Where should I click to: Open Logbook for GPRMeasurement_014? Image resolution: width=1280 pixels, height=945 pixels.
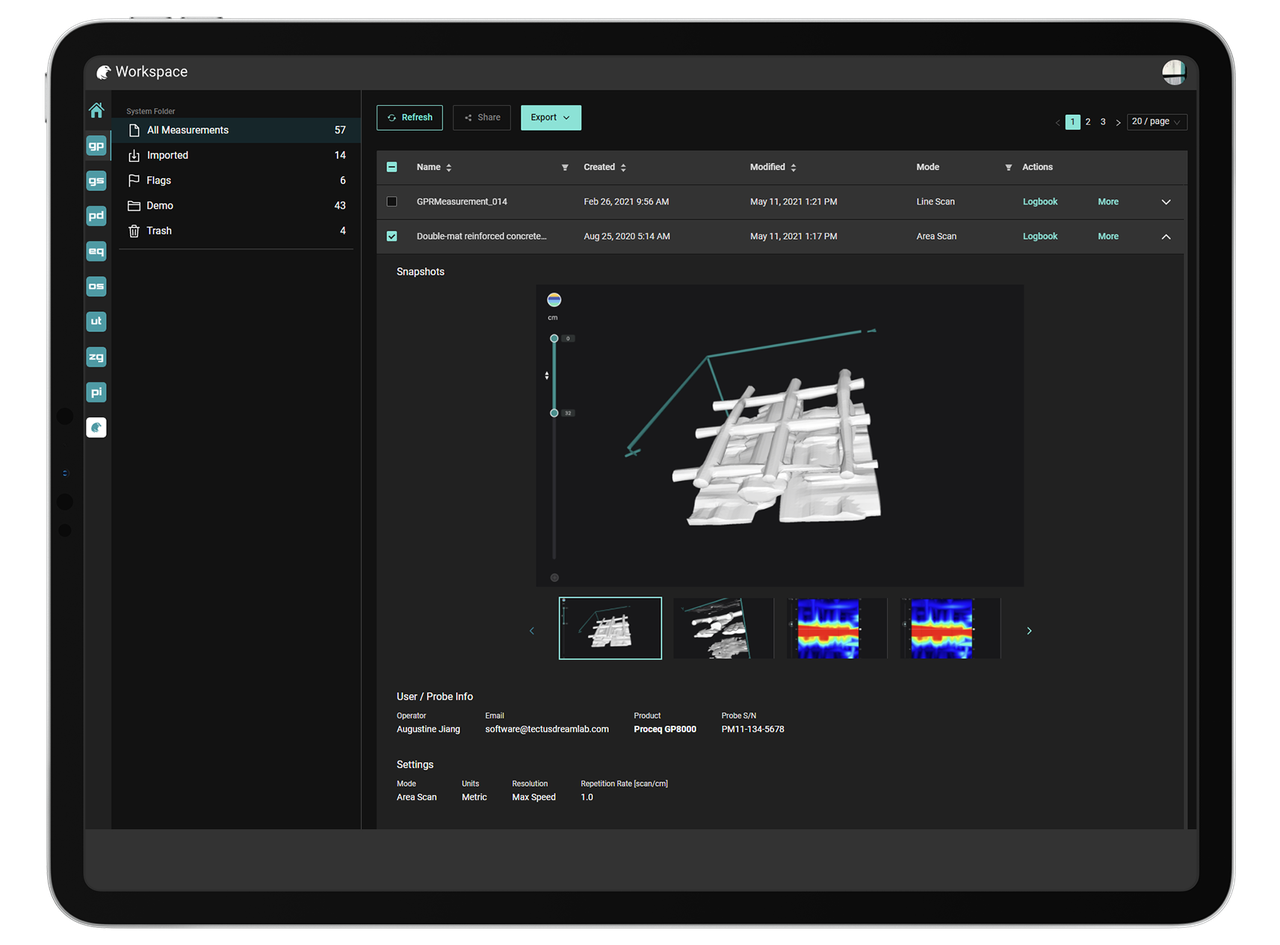pos(1040,202)
